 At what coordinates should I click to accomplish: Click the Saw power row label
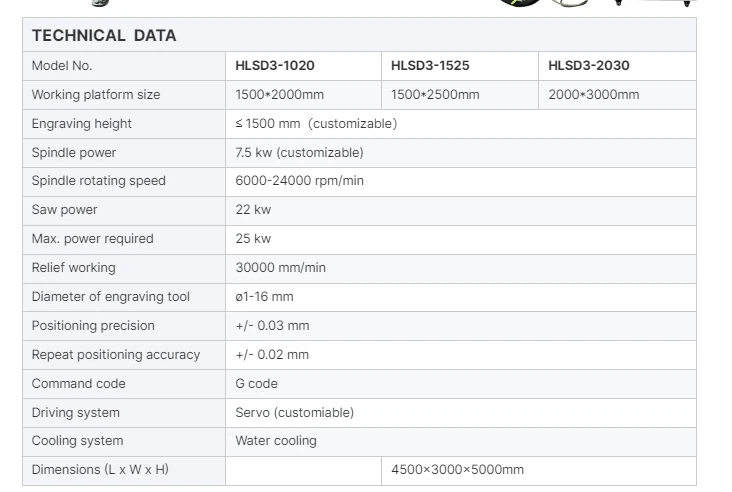point(64,210)
